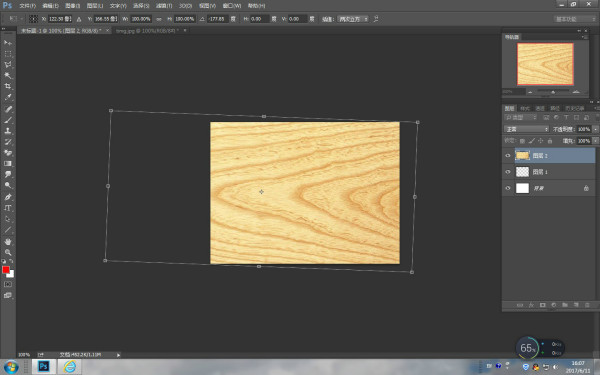The image size is (600, 375).
Task: Select the Move tool
Action: pyautogui.click(x=8, y=42)
